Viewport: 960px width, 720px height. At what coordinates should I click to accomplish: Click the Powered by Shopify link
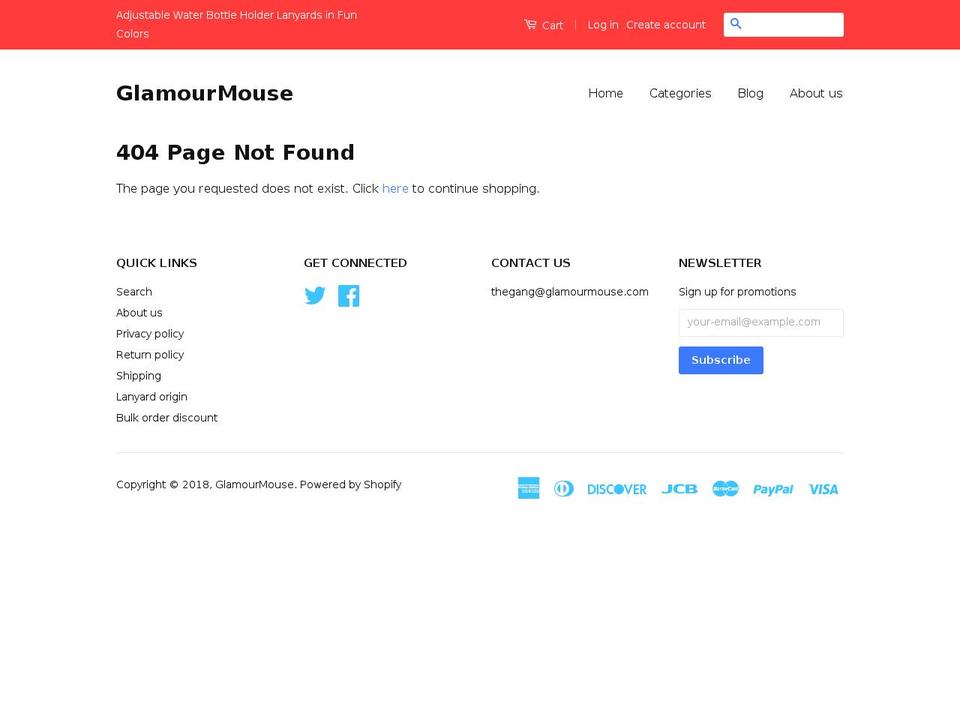(x=350, y=484)
